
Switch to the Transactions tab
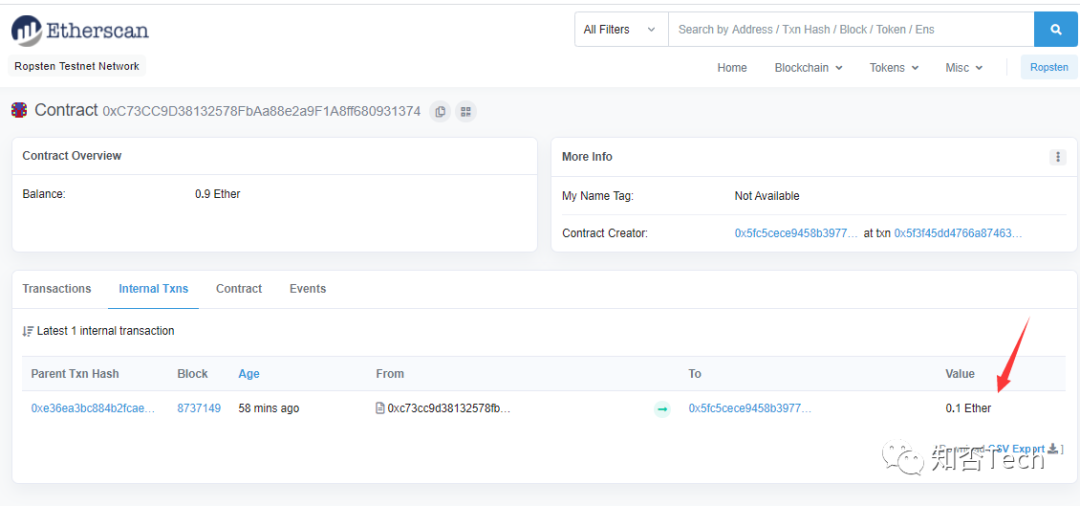pyautogui.click(x=56, y=288)
